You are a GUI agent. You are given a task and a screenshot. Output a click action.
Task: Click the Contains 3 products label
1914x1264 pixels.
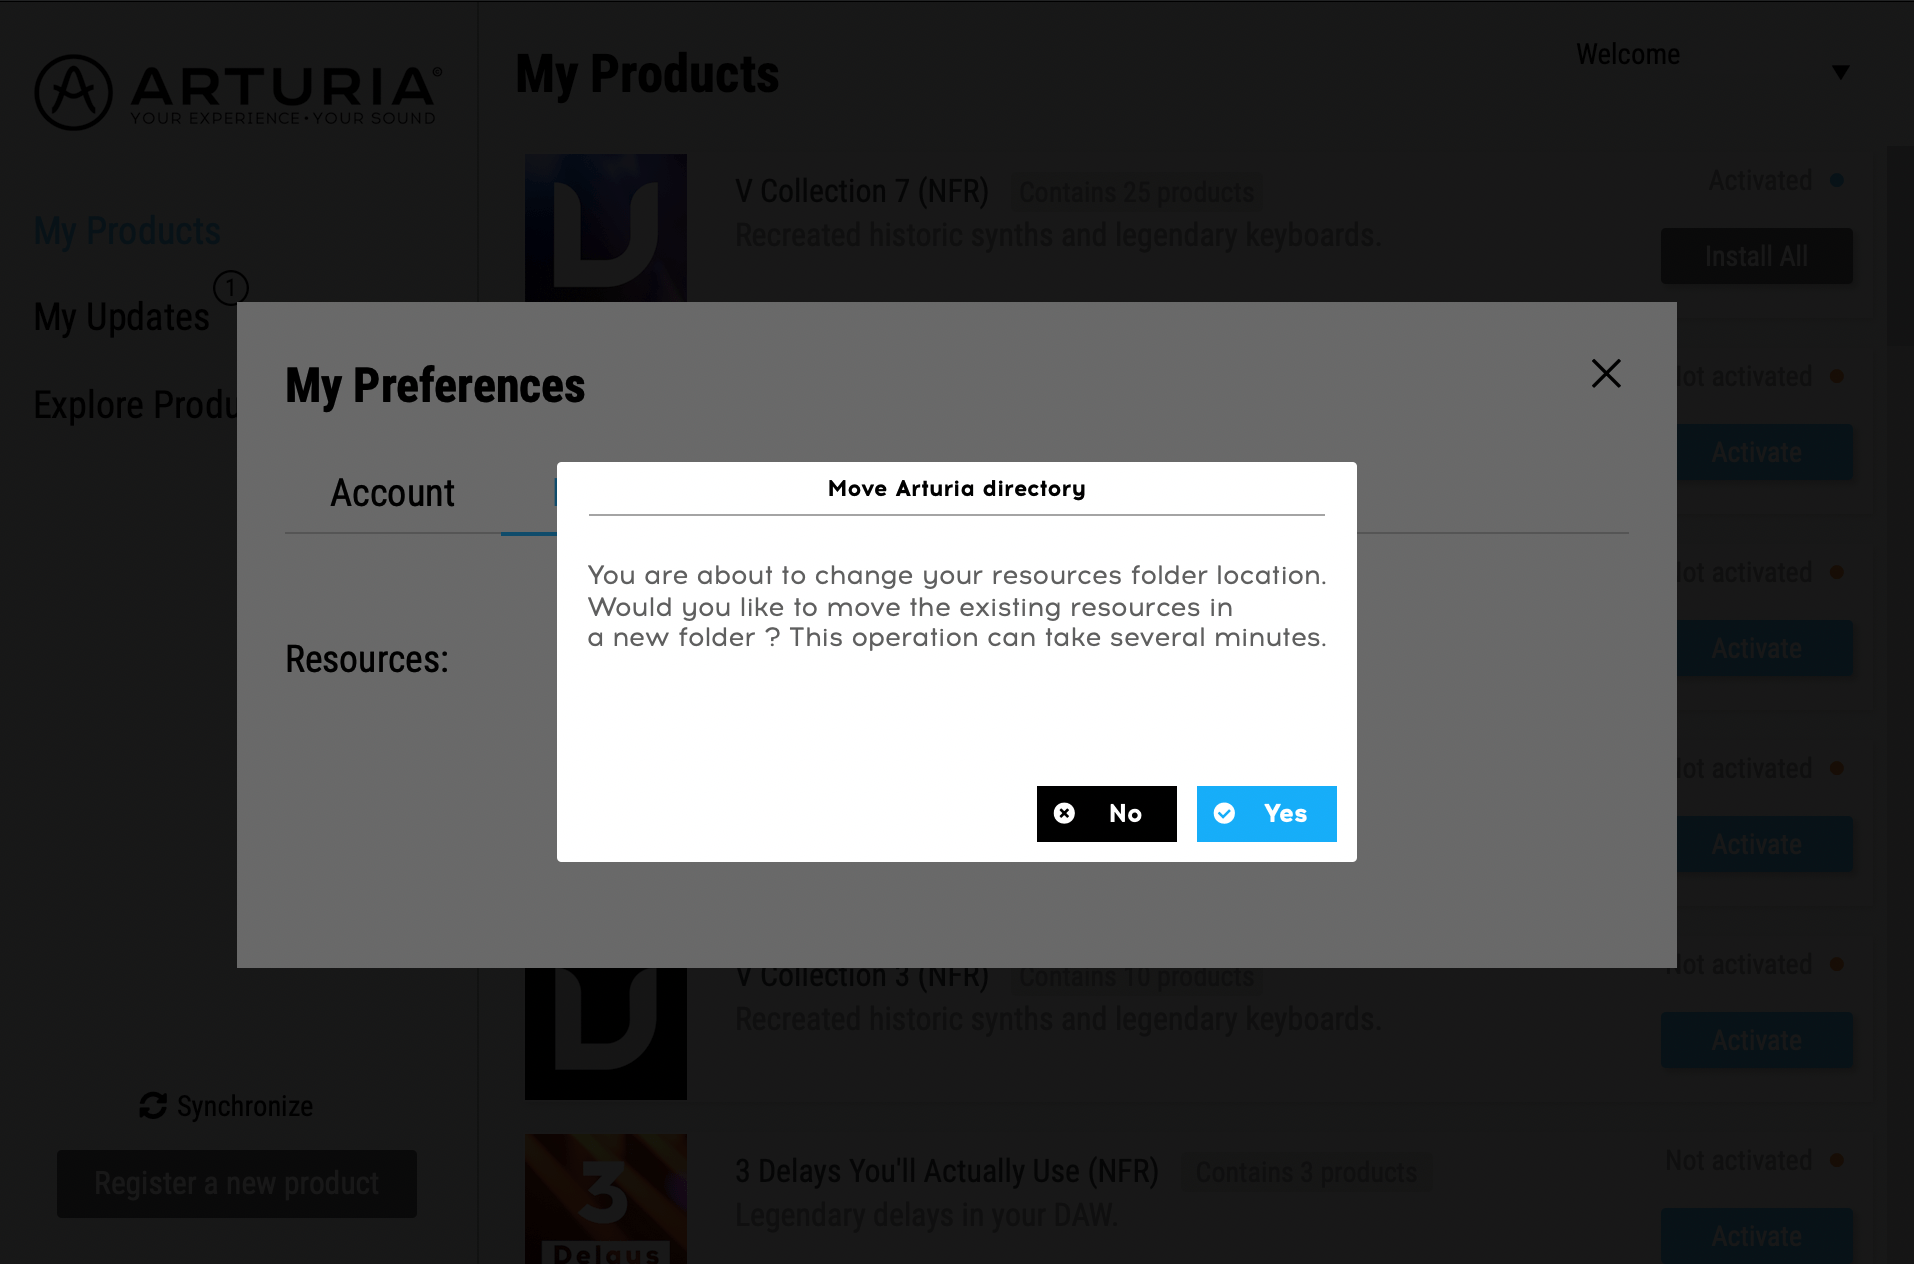pos(1306,1172)
